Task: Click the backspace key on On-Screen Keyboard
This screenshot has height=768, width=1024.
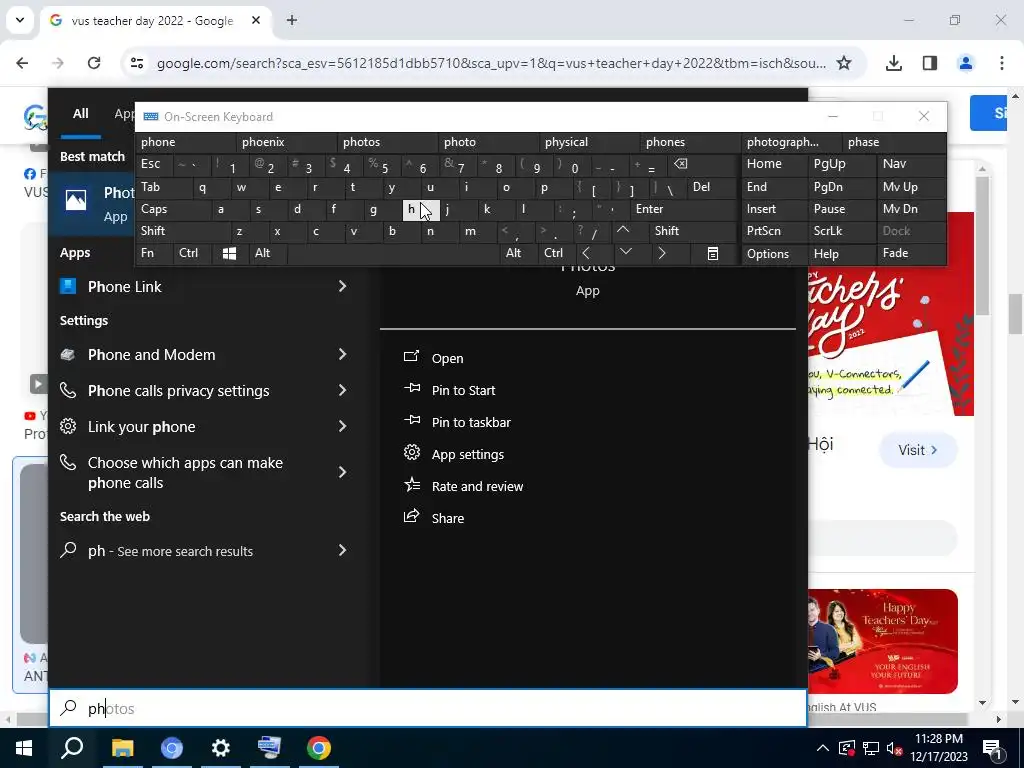Action: pyautogui.click(x=680, y=164)
